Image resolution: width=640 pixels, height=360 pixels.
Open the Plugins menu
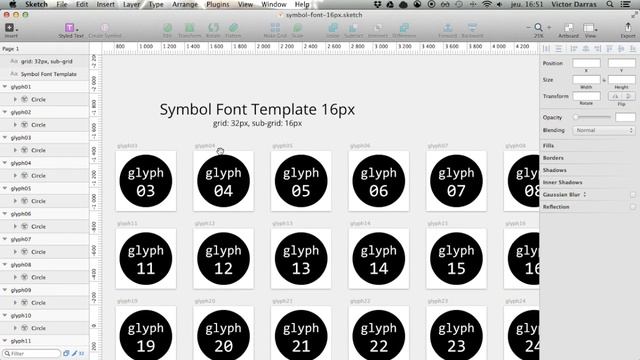coord(218,4)
